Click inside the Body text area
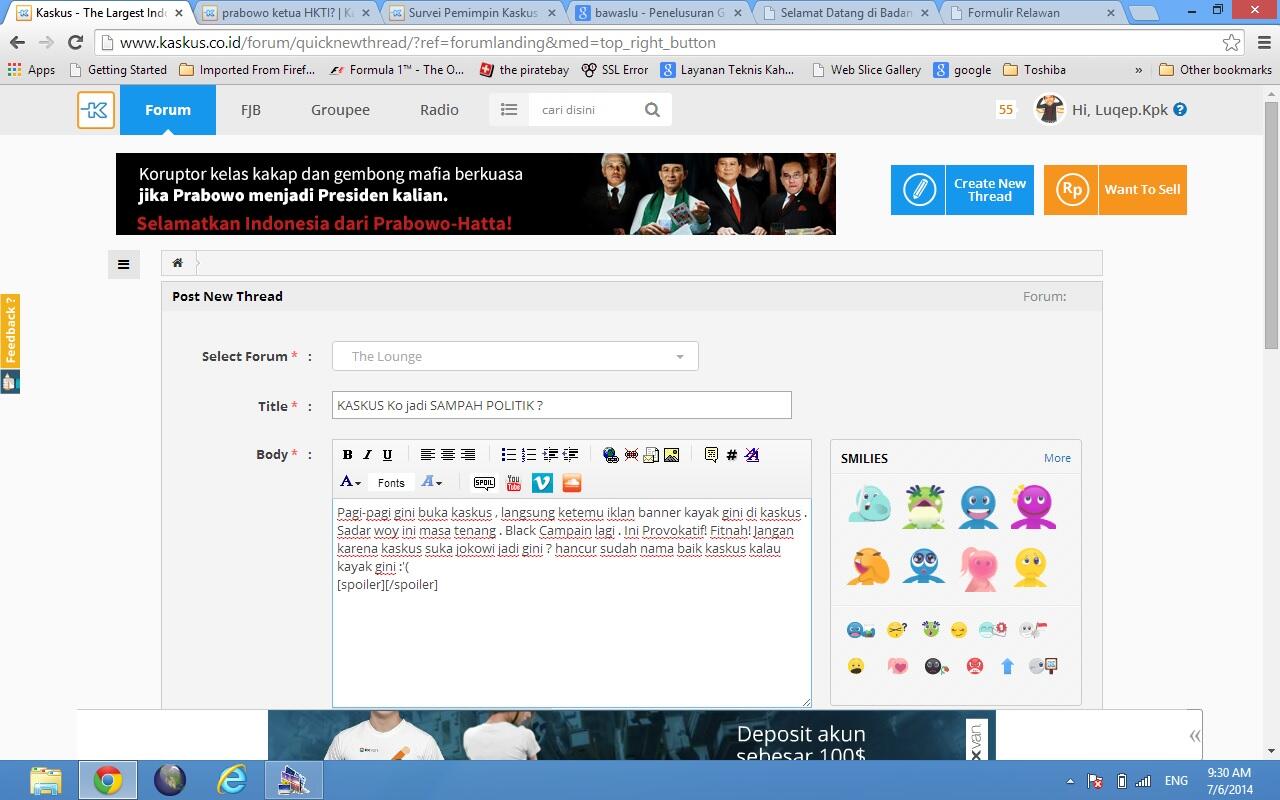Image resolution: width=1280 pixels, height=800 pixels. pyautogui.click(x=571, y=603)
